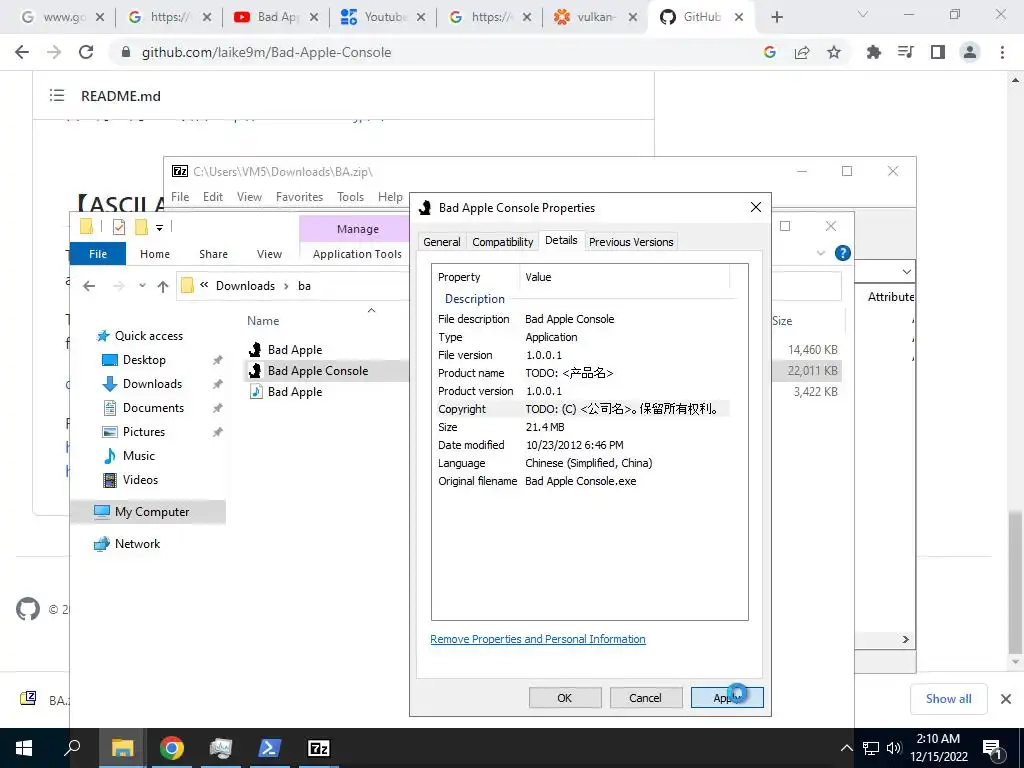The height and width of the screenshot is (768, 1024).
Task: Open new Chrome tab
Action: click(776, 17)
